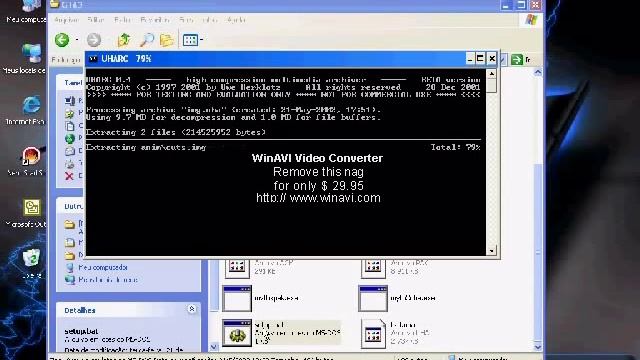Click the red X delete task icon
The width and height of the screenshot is (640, 360).
(x=69, y=176)
